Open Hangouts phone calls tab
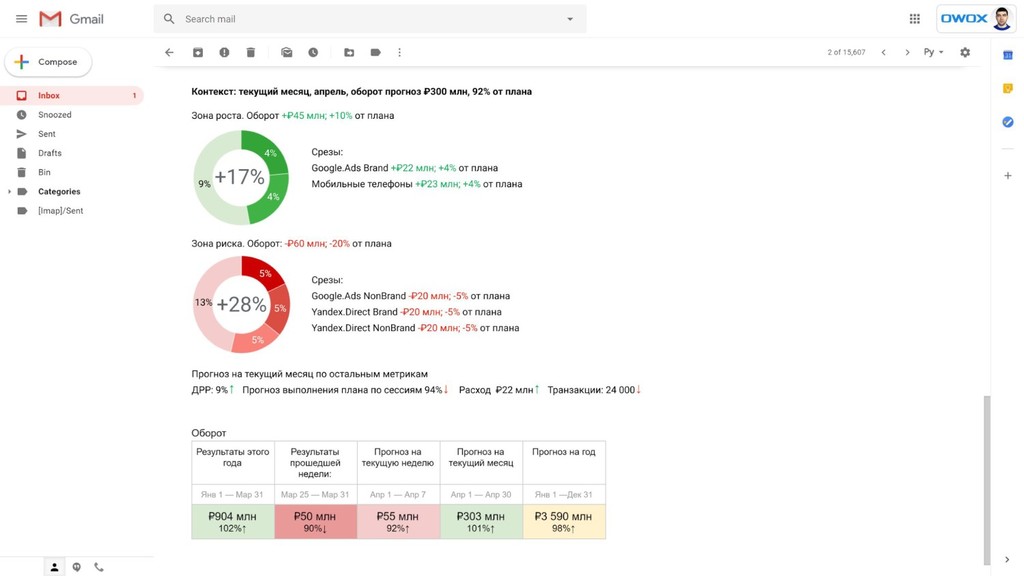This screenshot has width=1024, height=576. [99, 567]
